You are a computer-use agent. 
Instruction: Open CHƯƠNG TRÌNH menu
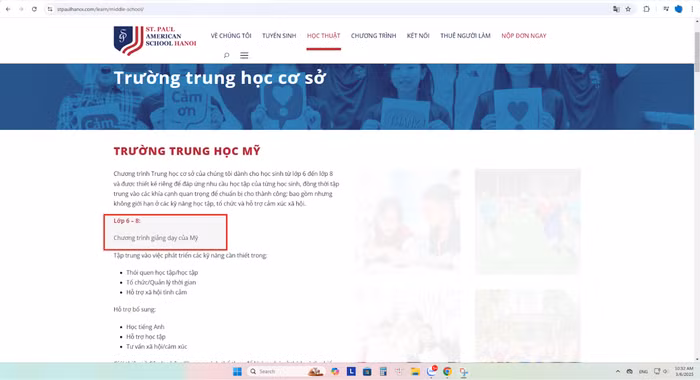373,36
